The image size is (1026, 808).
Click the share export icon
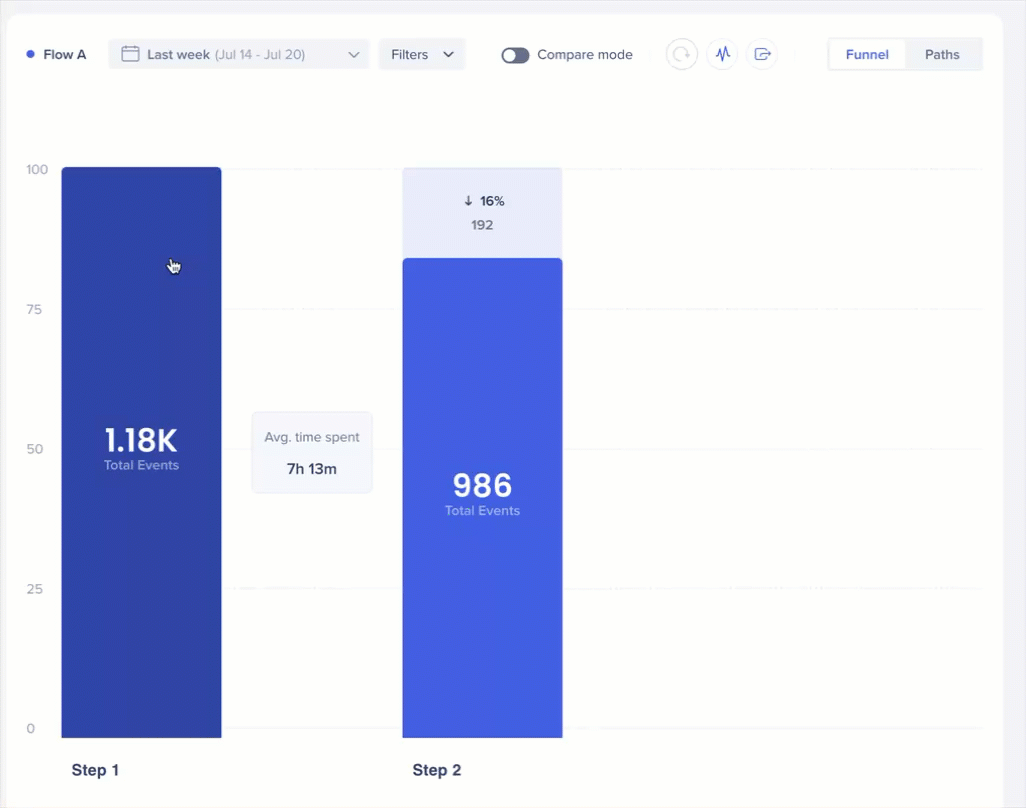[762, 54]
